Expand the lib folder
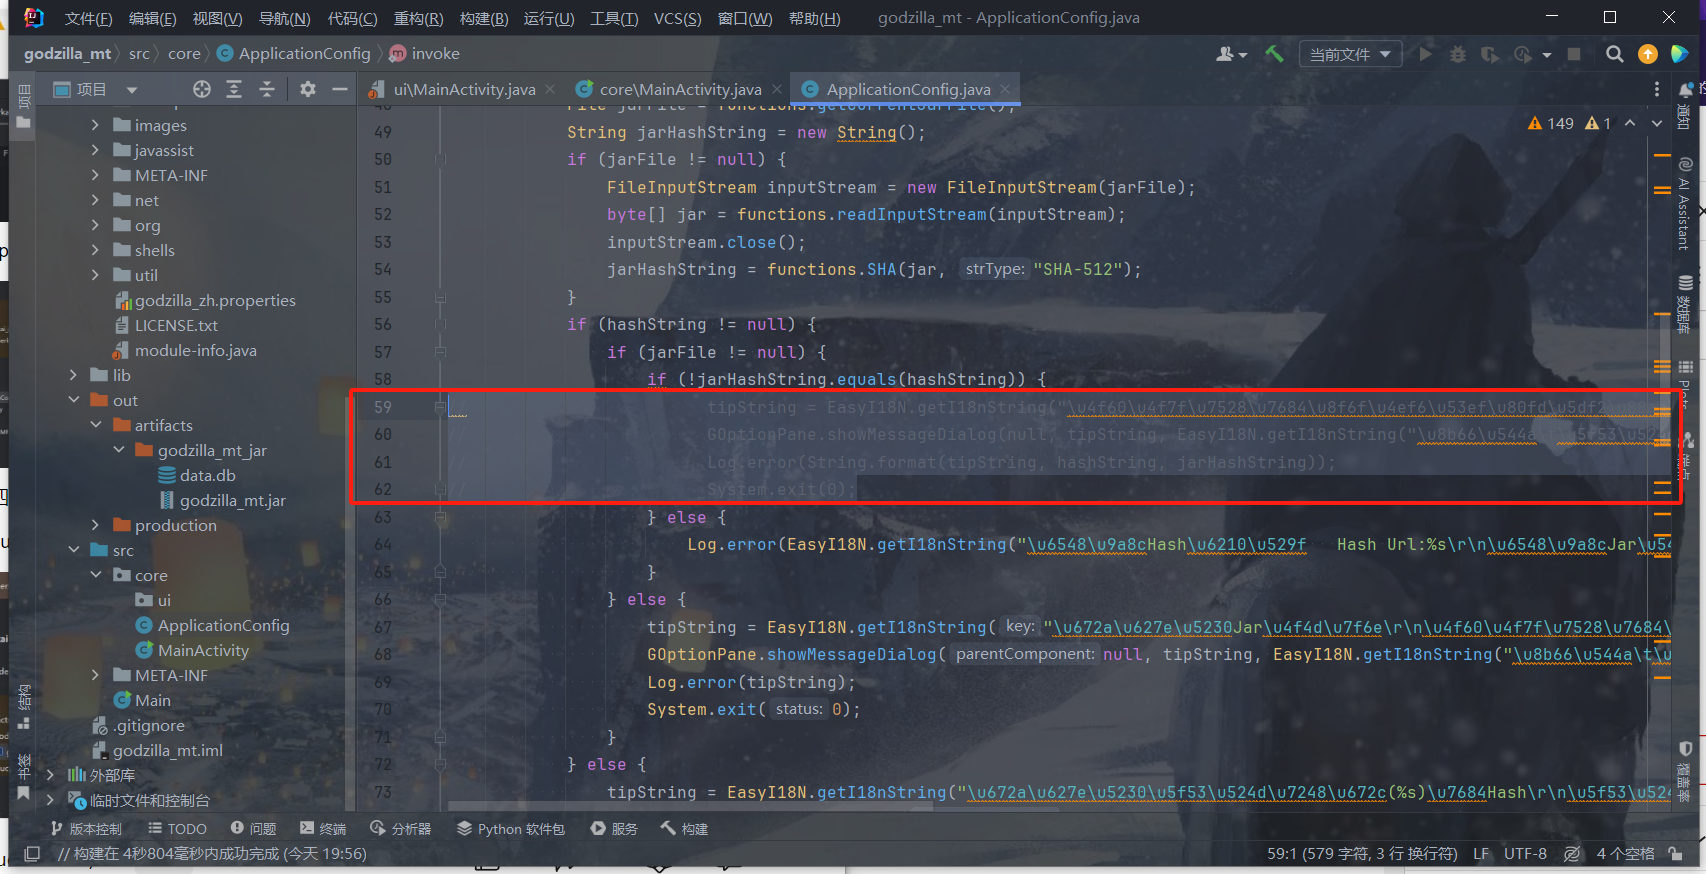 pyautogui.click(x=73, y=375)
